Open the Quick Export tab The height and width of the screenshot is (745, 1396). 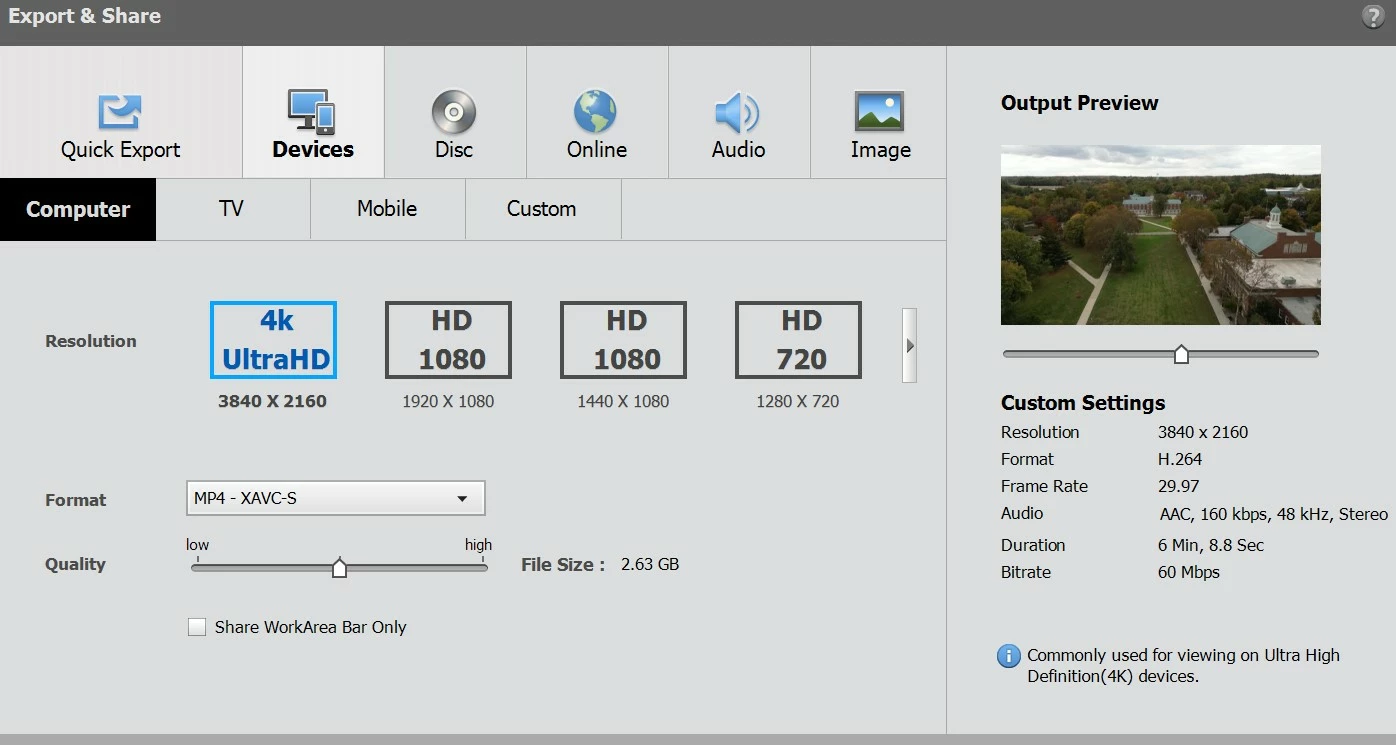121,112
